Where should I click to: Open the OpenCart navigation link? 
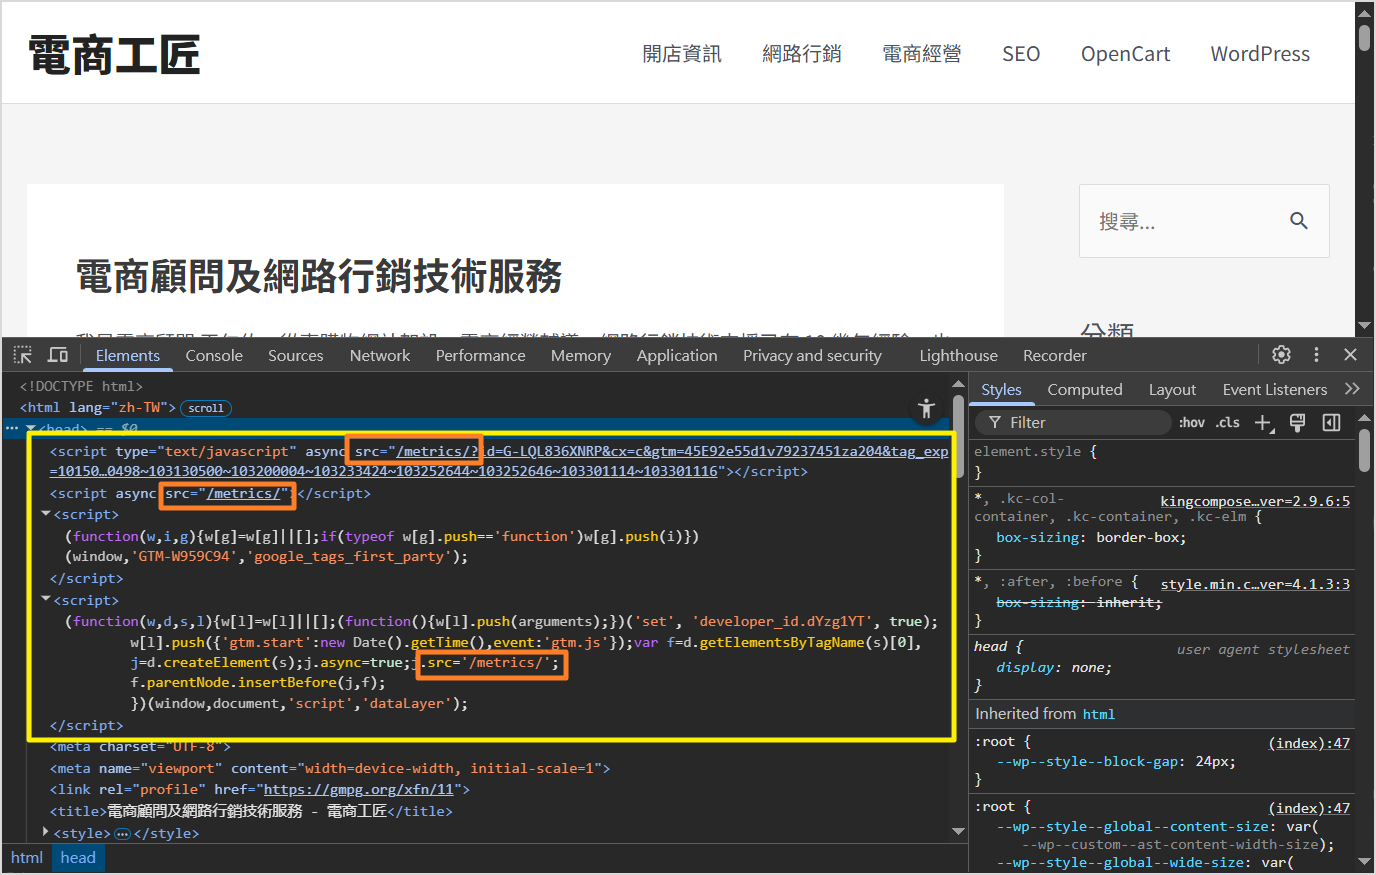pos(1125,54)
